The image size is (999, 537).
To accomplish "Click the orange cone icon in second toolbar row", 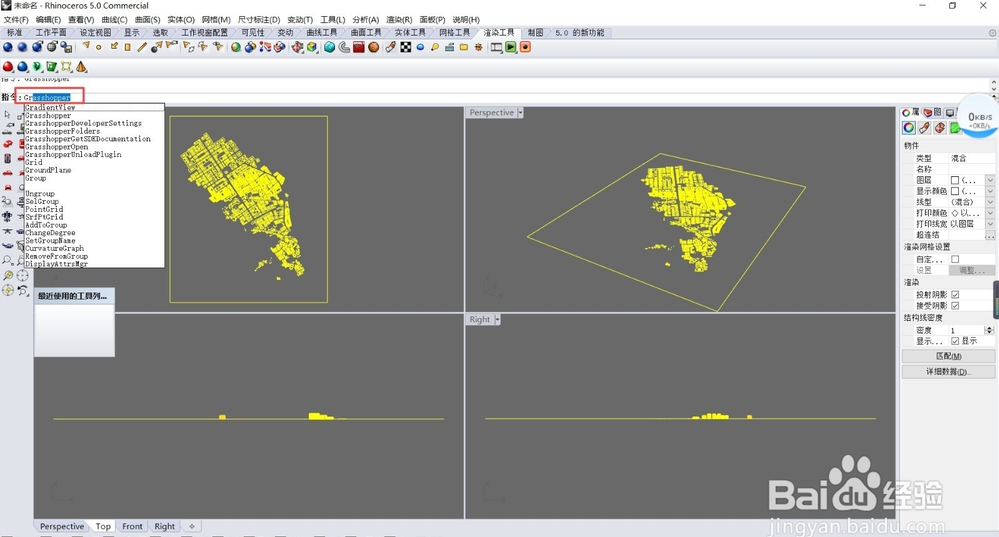I will click(x=81, y=67).
